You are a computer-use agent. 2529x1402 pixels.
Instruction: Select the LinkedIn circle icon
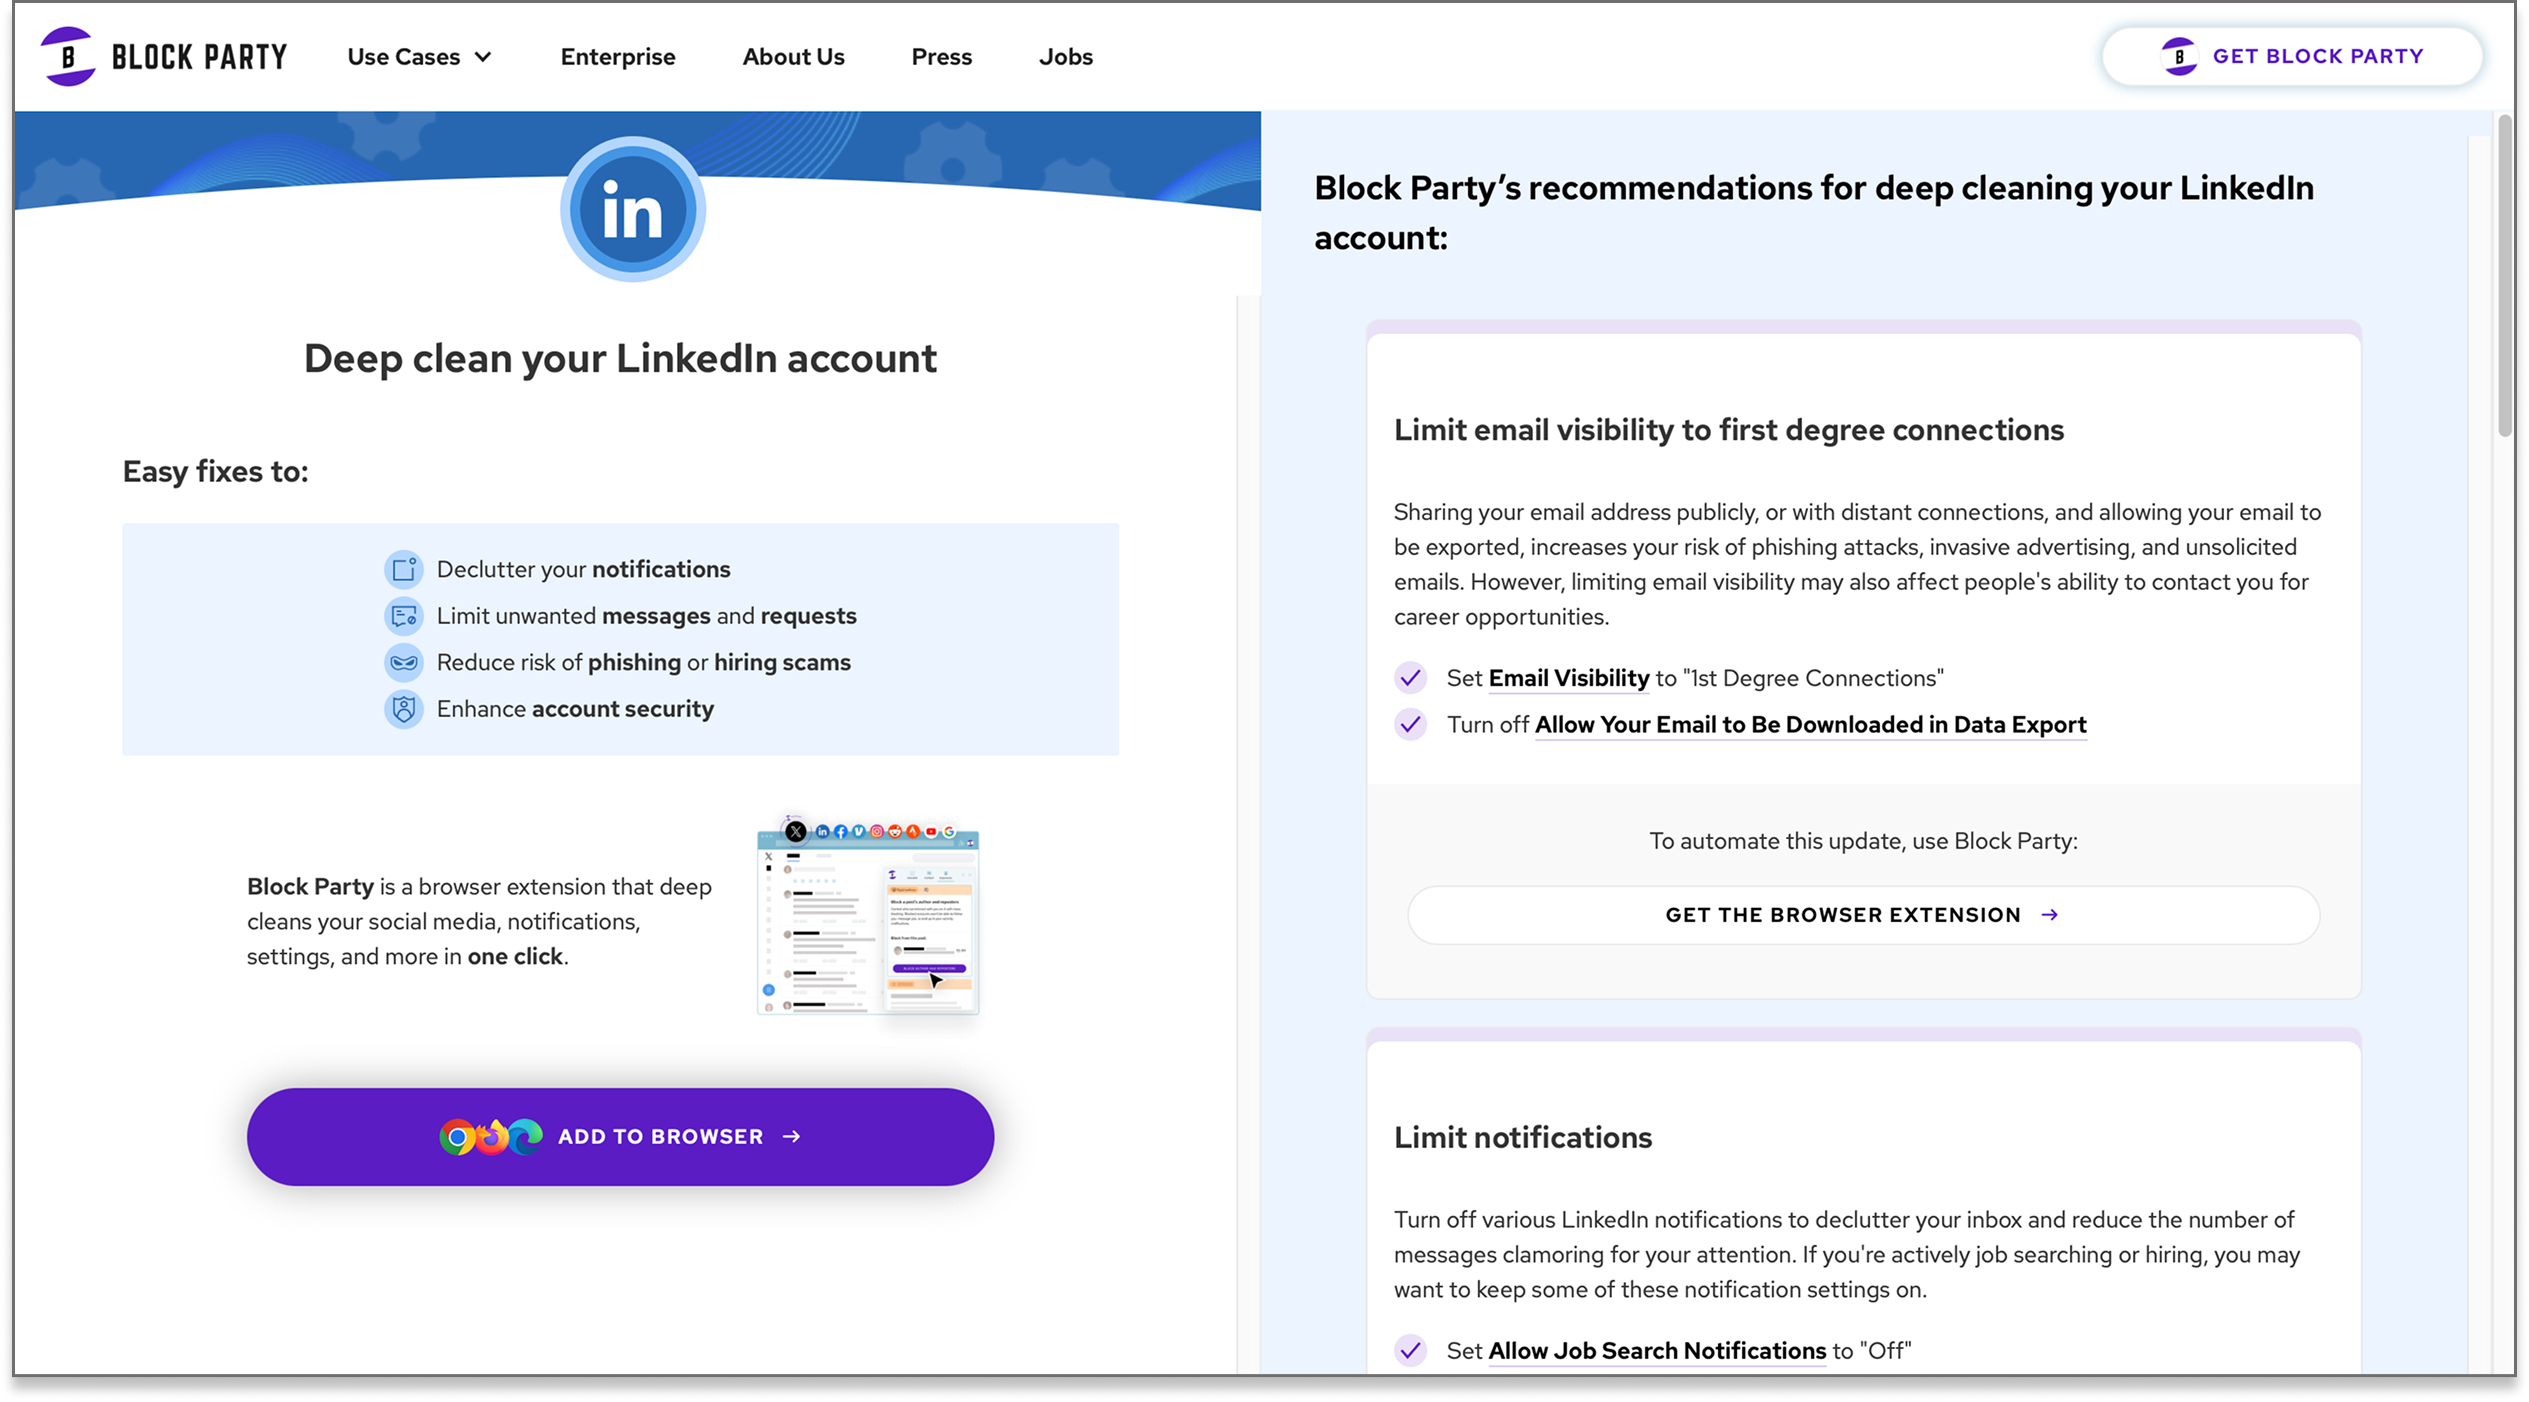(x=631, y=208)
